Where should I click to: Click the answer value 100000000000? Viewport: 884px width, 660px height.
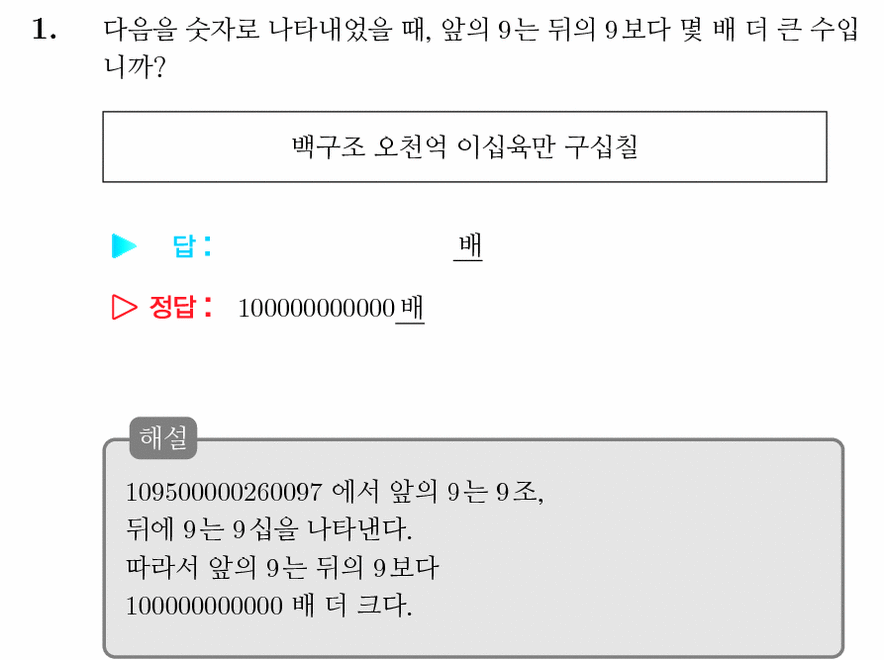316,309
